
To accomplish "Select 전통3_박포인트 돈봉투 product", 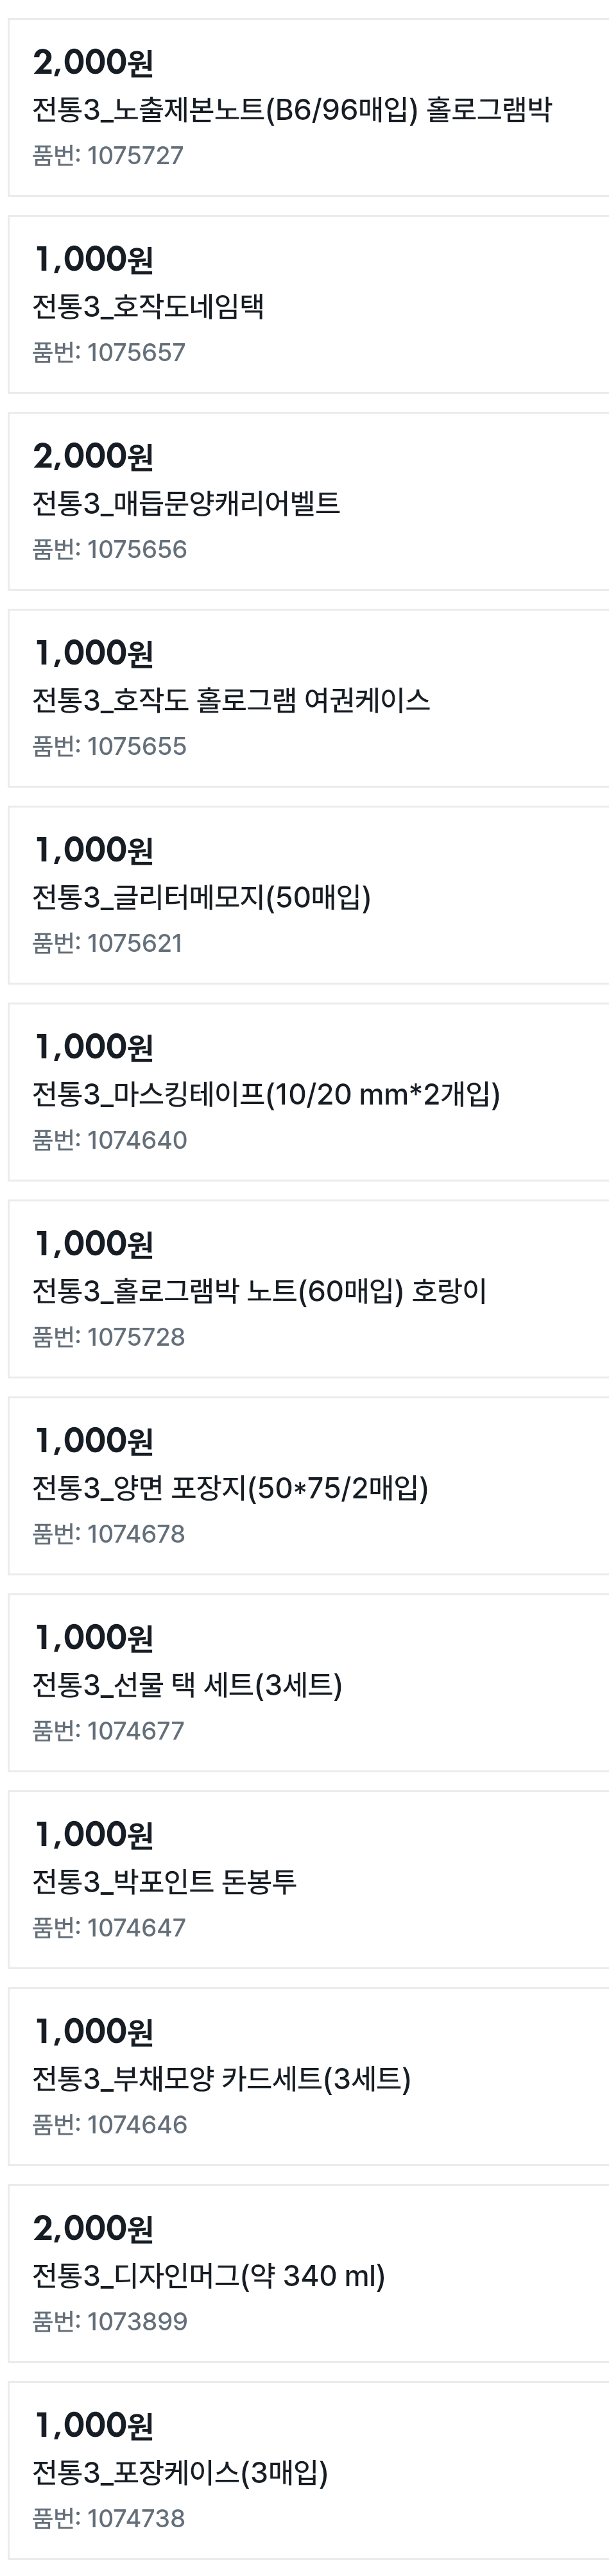I will click(x=164, y=1882).
